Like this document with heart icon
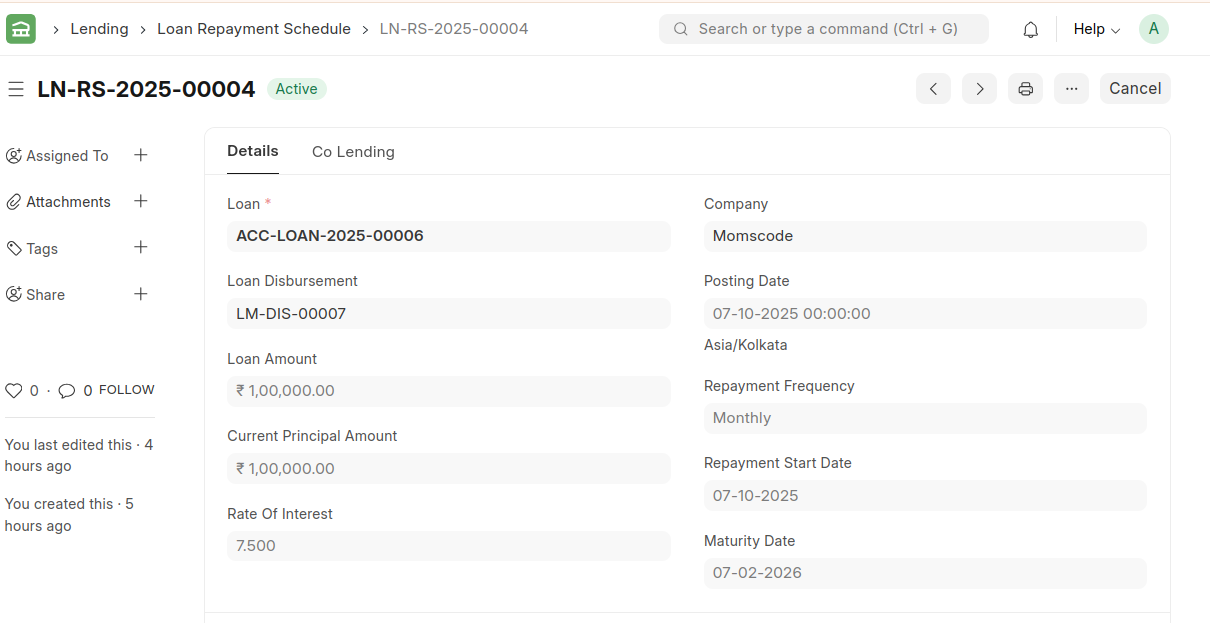 (14, 391)
